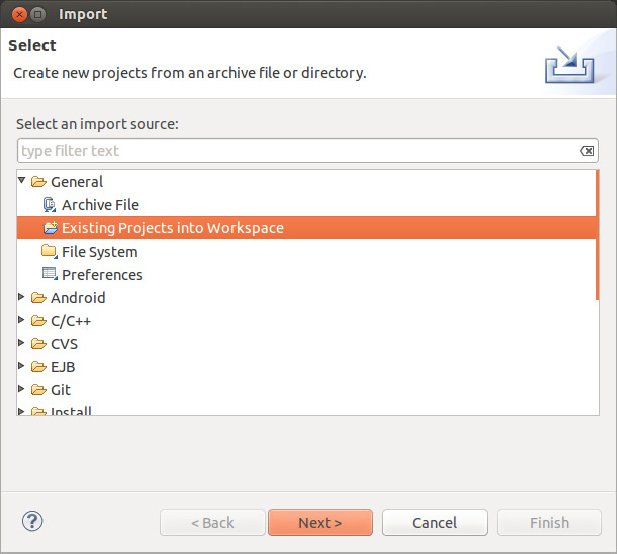The height and width of the screenshot is (554, 617).
Task: Open help via the question mark icon
Action: tap(32, 521)
